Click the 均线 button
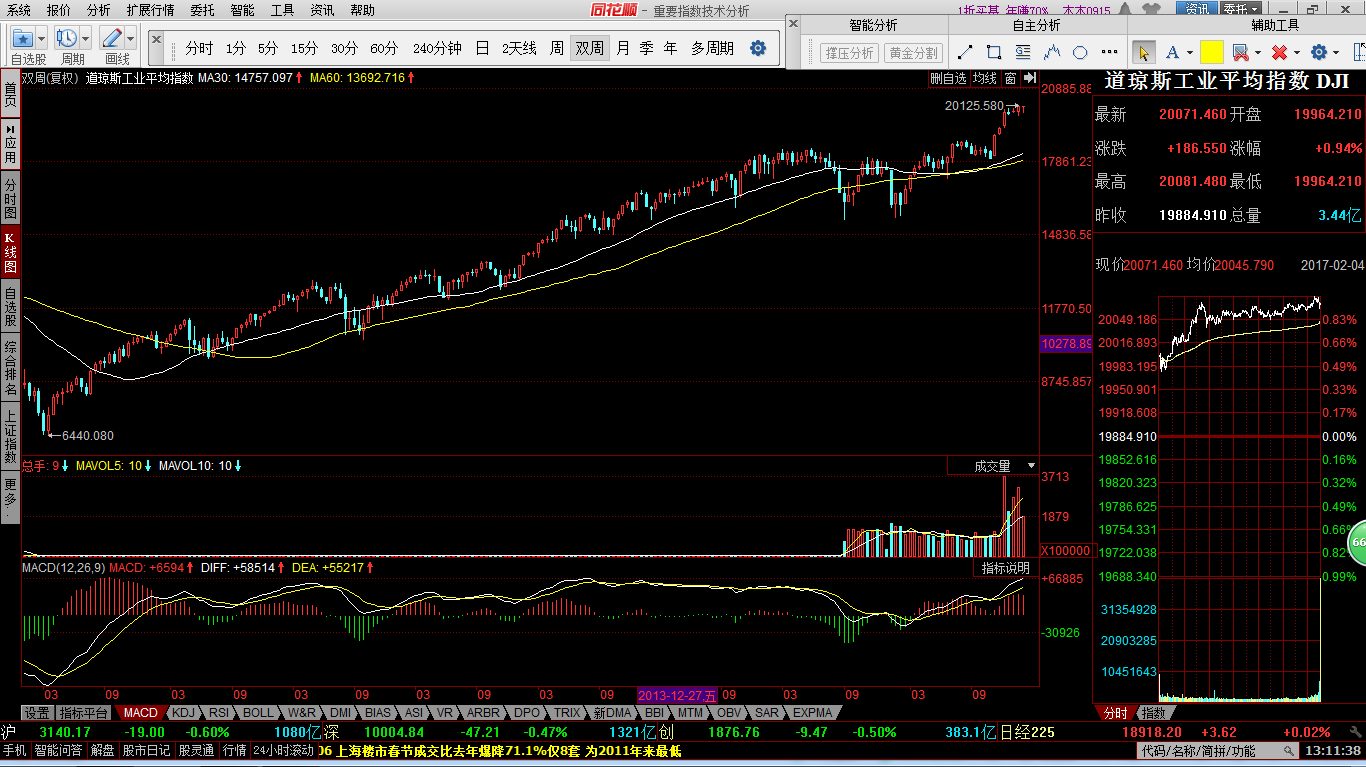 985,78
